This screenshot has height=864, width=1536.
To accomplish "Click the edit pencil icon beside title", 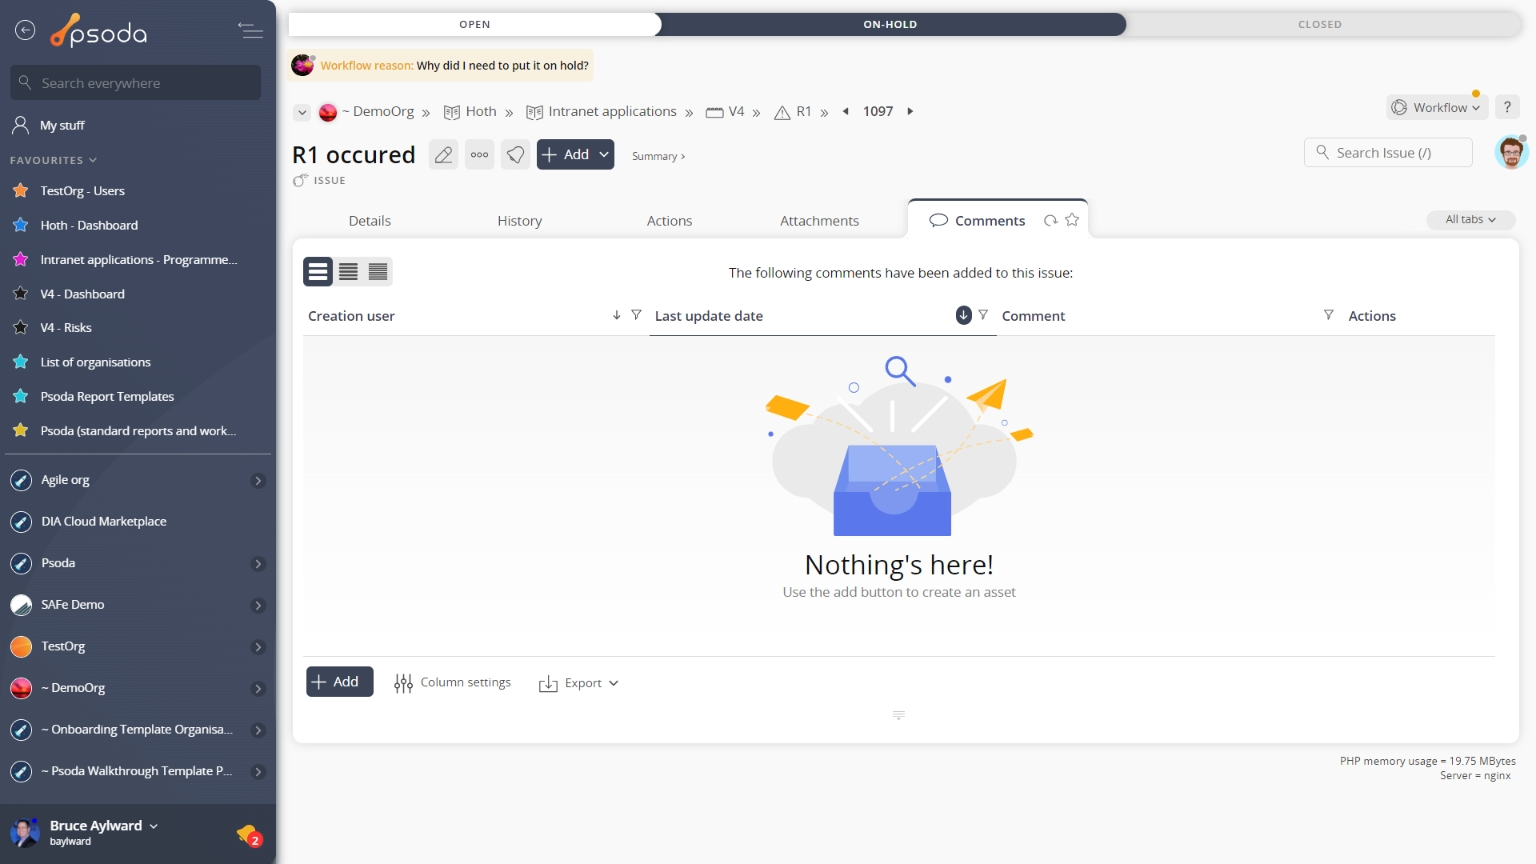I will 443,155.
